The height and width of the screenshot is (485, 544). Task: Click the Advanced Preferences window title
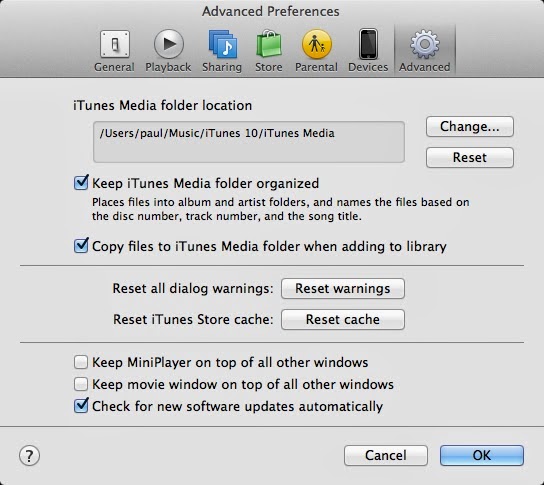271,11
